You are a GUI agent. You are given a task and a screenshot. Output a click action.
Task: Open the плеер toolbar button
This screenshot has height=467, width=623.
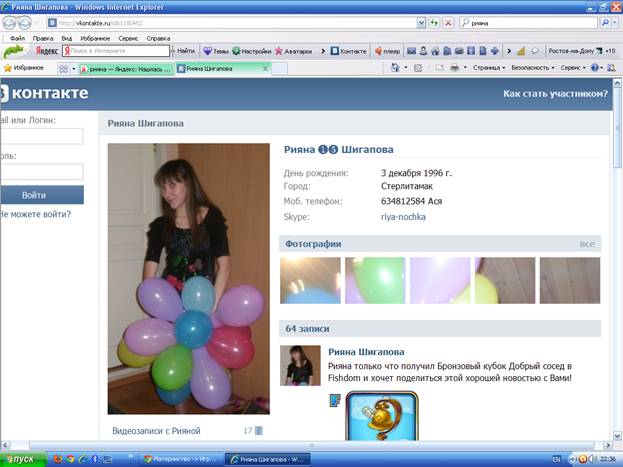[x=387, y=51]
